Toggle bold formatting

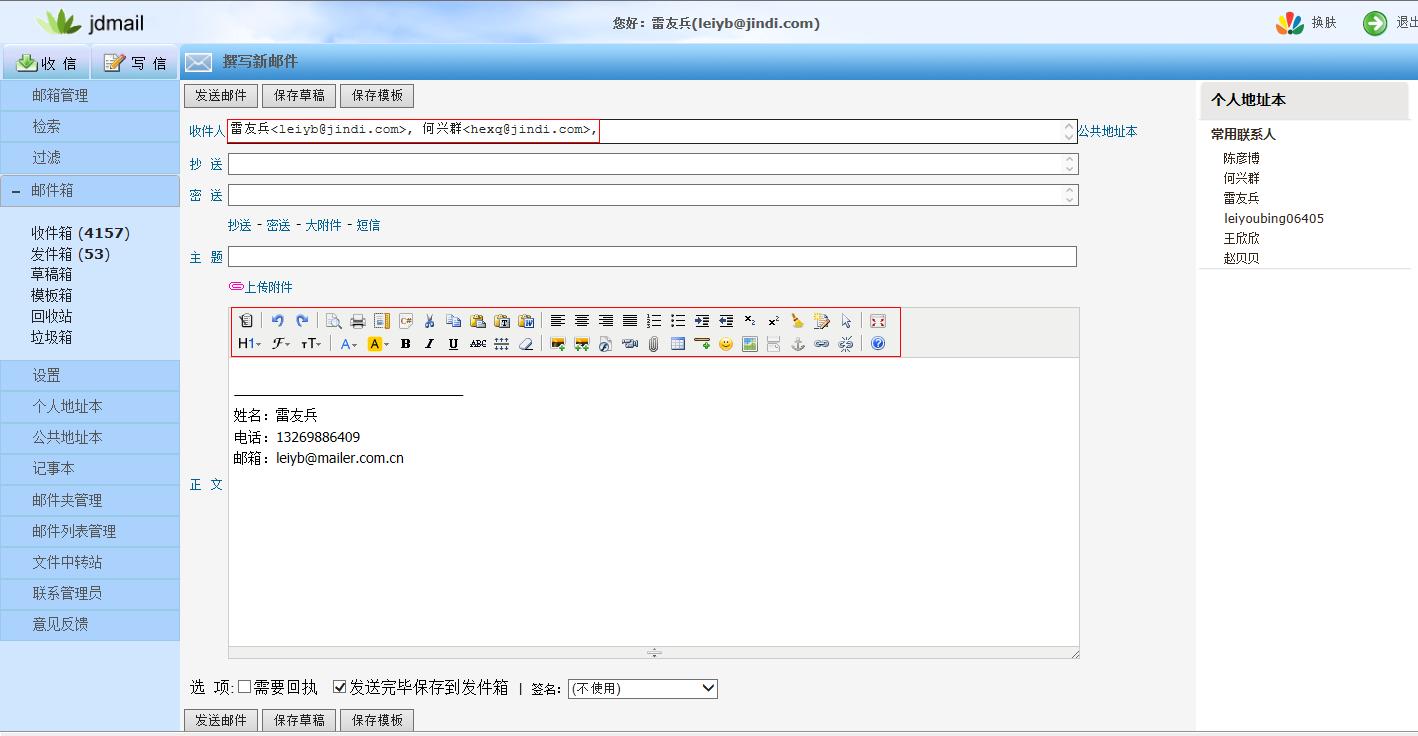(x=405, y=344)
